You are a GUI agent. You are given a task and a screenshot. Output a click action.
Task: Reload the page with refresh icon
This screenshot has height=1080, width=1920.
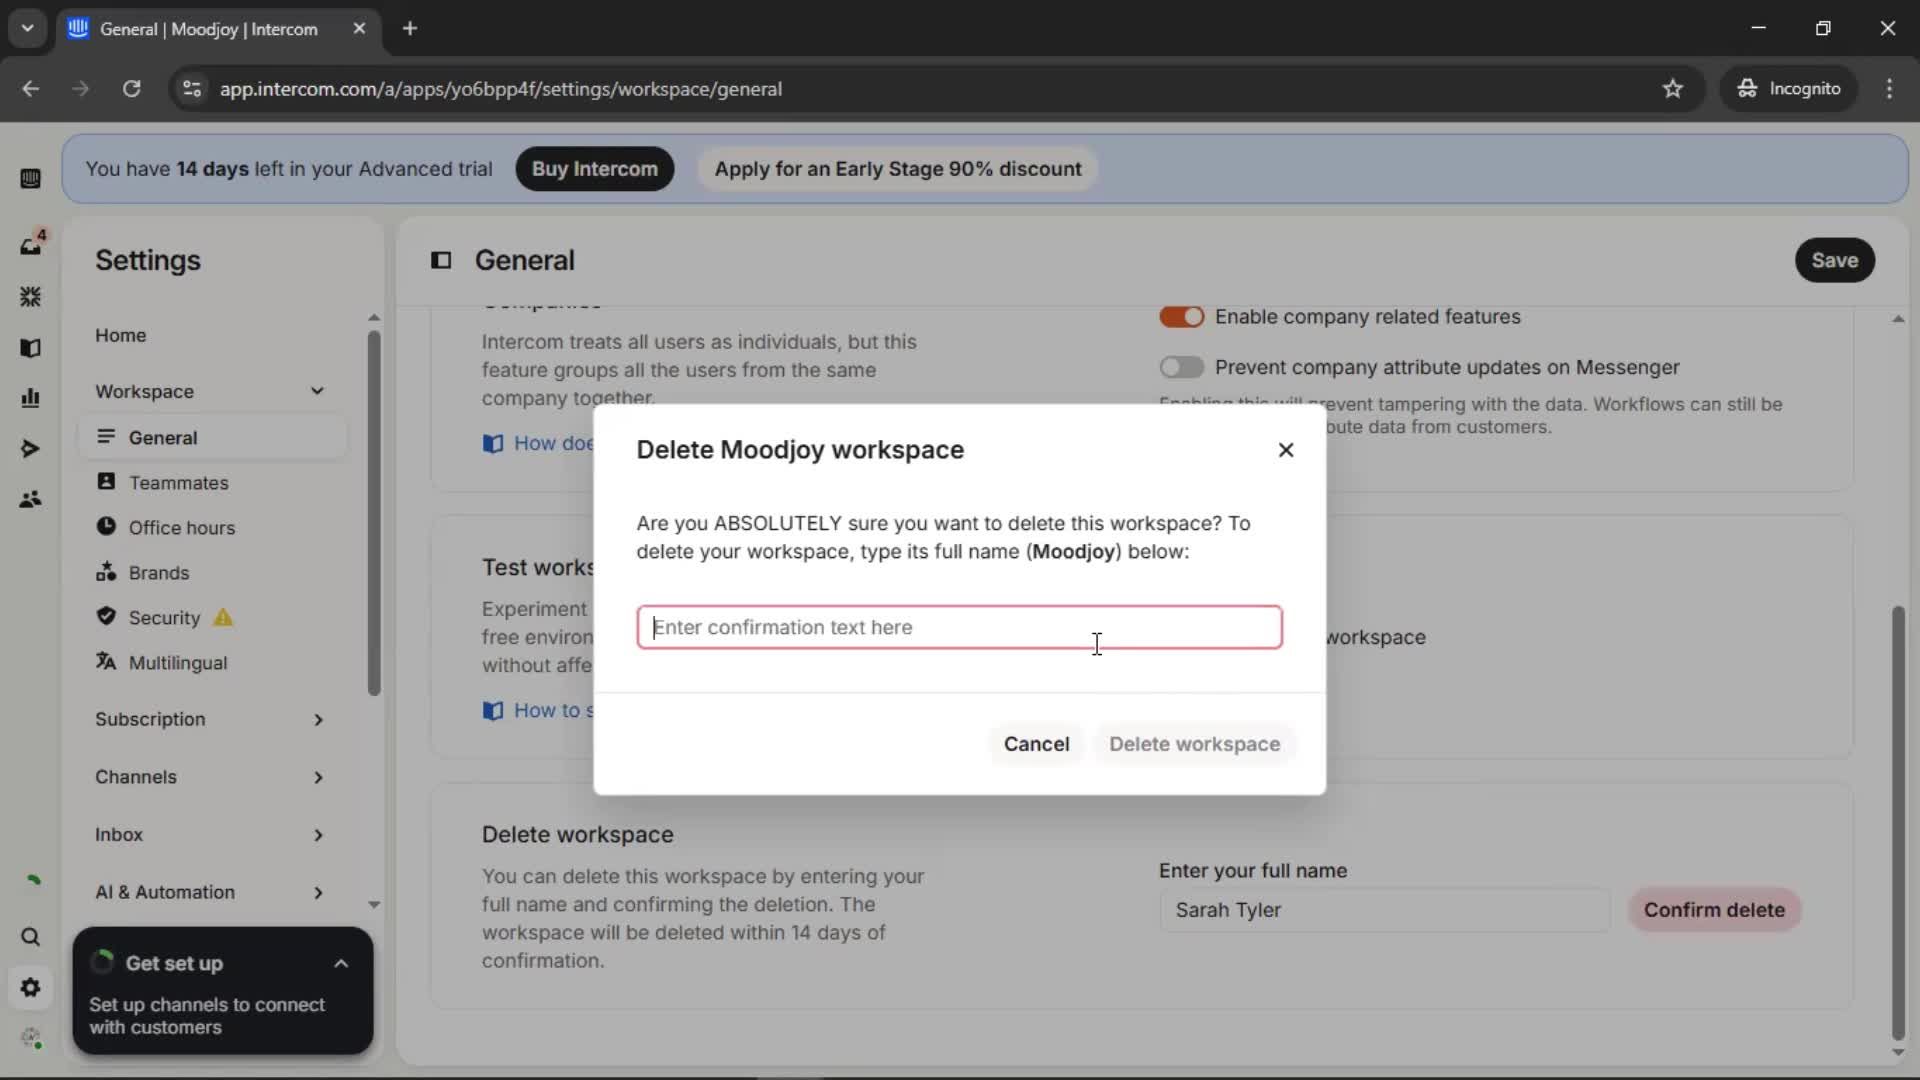(x=131, y=89)
